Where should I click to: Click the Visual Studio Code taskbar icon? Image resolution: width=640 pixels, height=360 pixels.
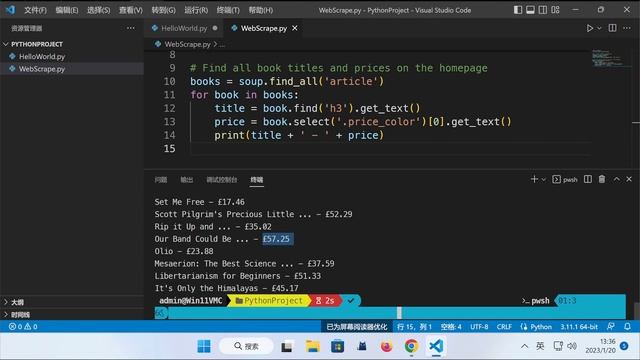click(x=436, y=346)
